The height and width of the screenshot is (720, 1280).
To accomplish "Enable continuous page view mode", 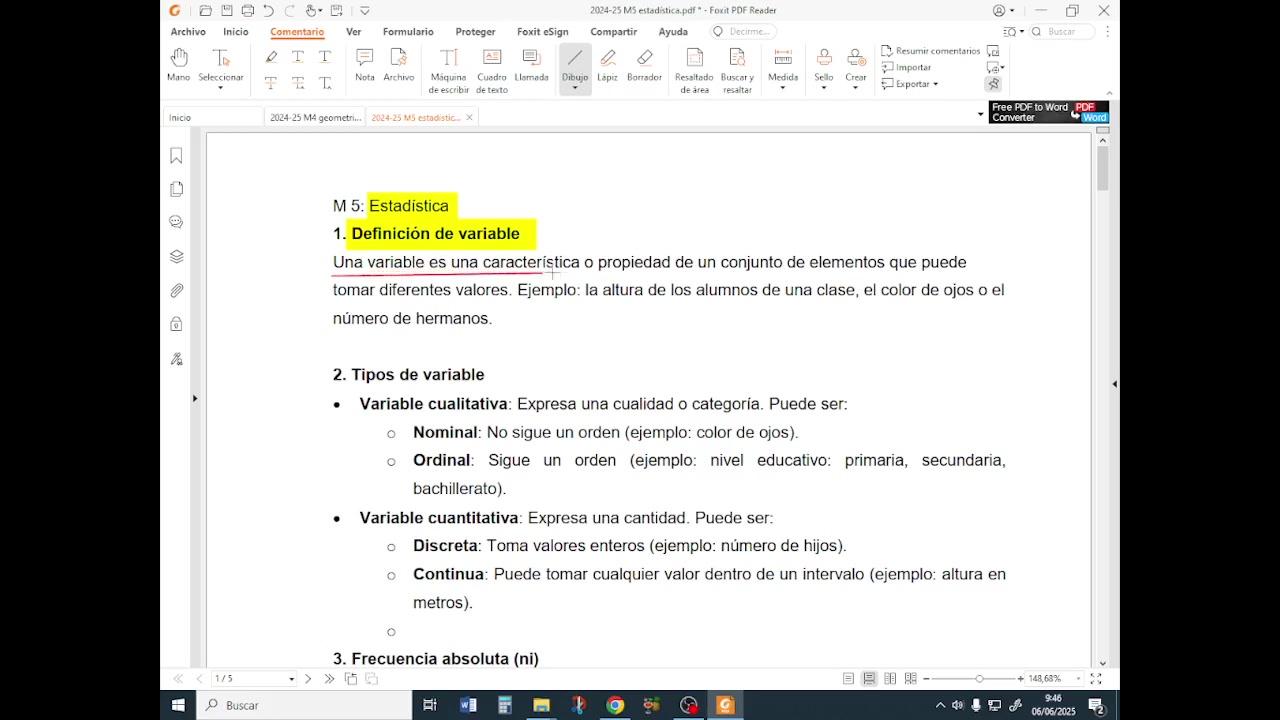I will (x=869, y=679).
